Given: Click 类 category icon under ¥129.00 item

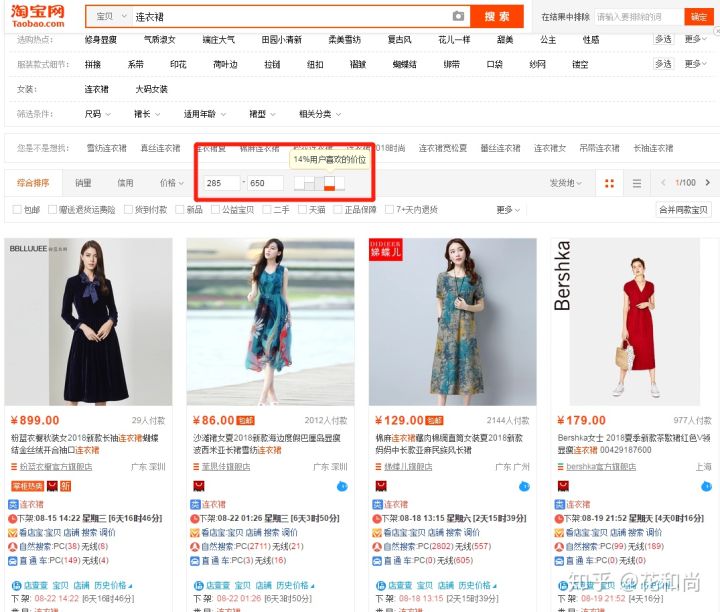Looking at the screenshot, I should pos(377,505).
